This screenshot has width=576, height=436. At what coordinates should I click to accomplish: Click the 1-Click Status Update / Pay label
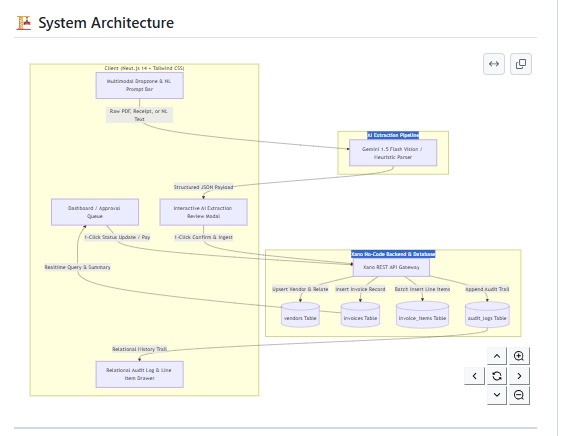[117, 237]
